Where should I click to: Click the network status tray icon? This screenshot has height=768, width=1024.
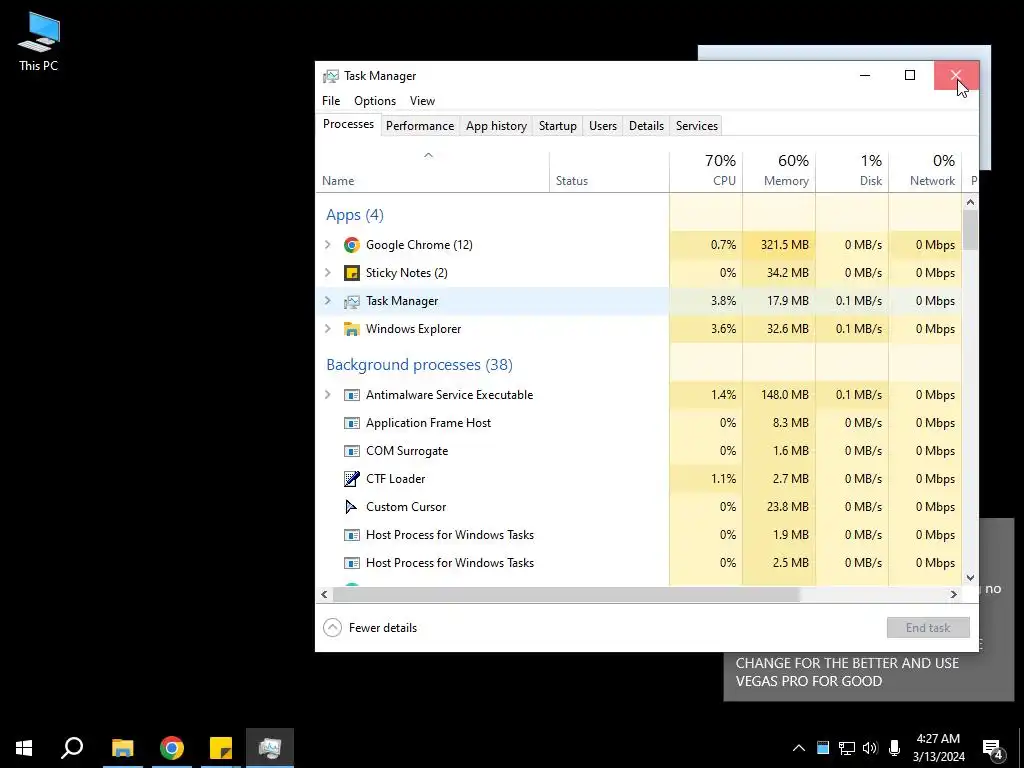point(847,748)
